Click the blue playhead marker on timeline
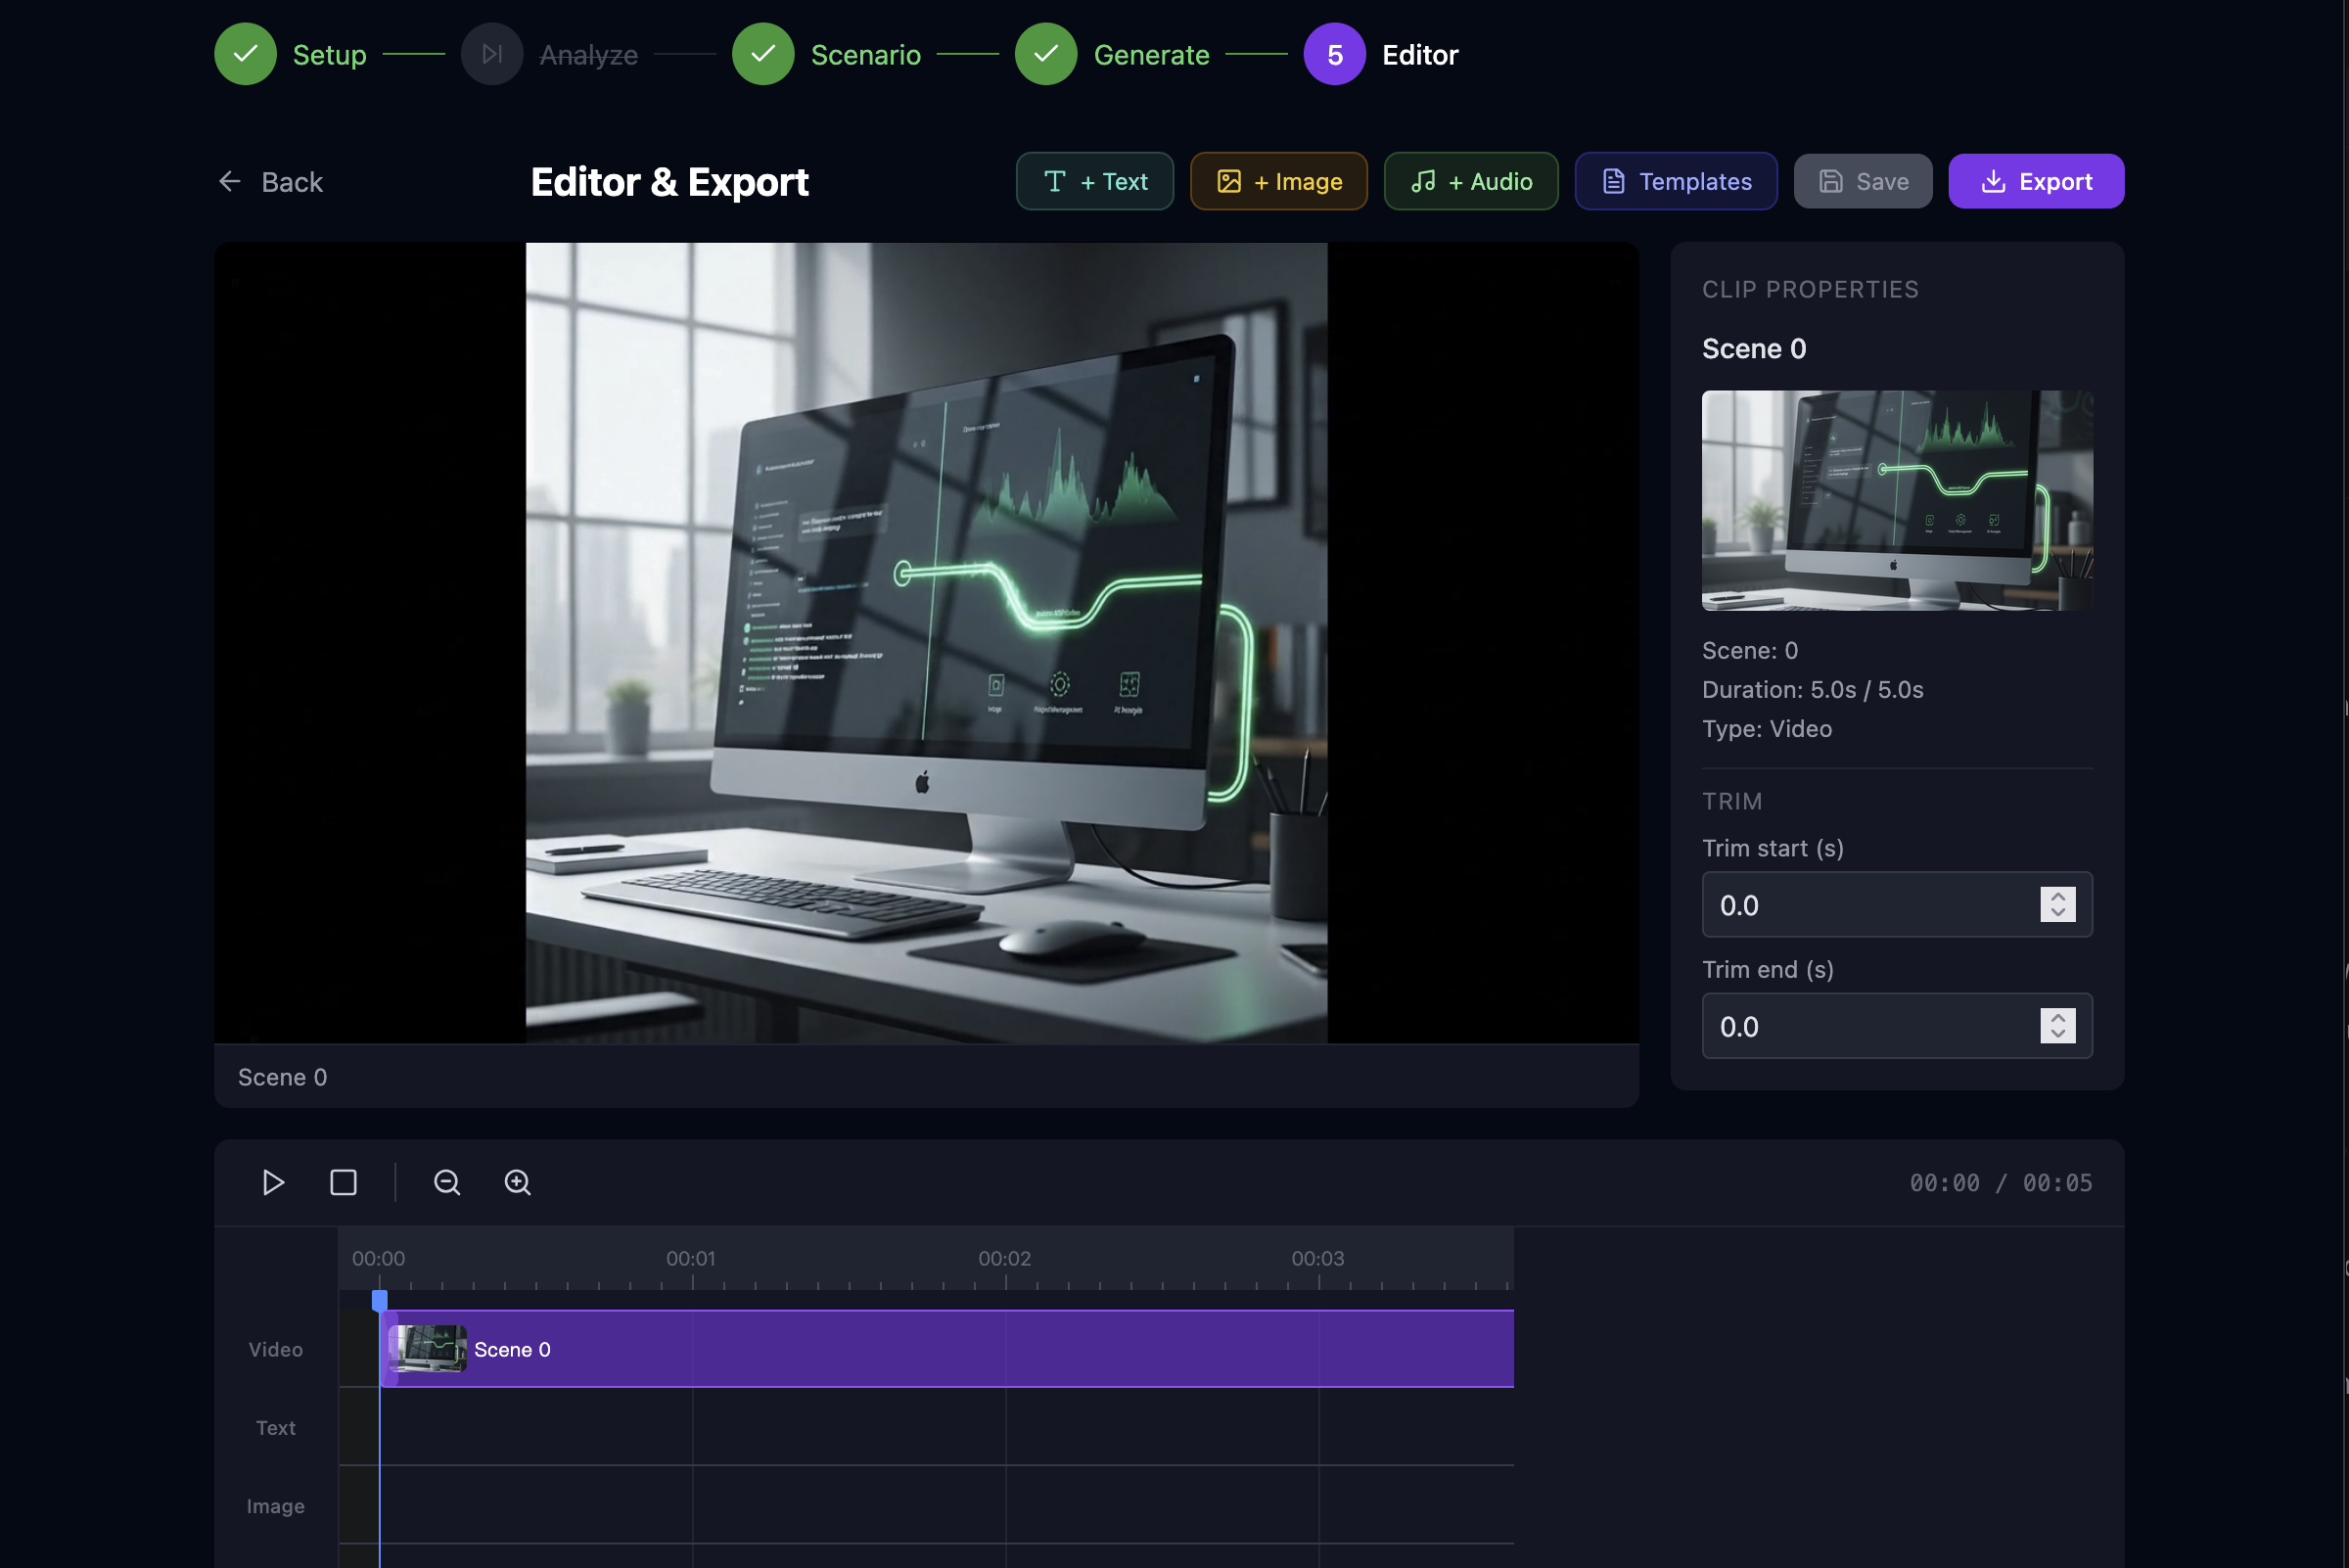 coord(380,1300)
